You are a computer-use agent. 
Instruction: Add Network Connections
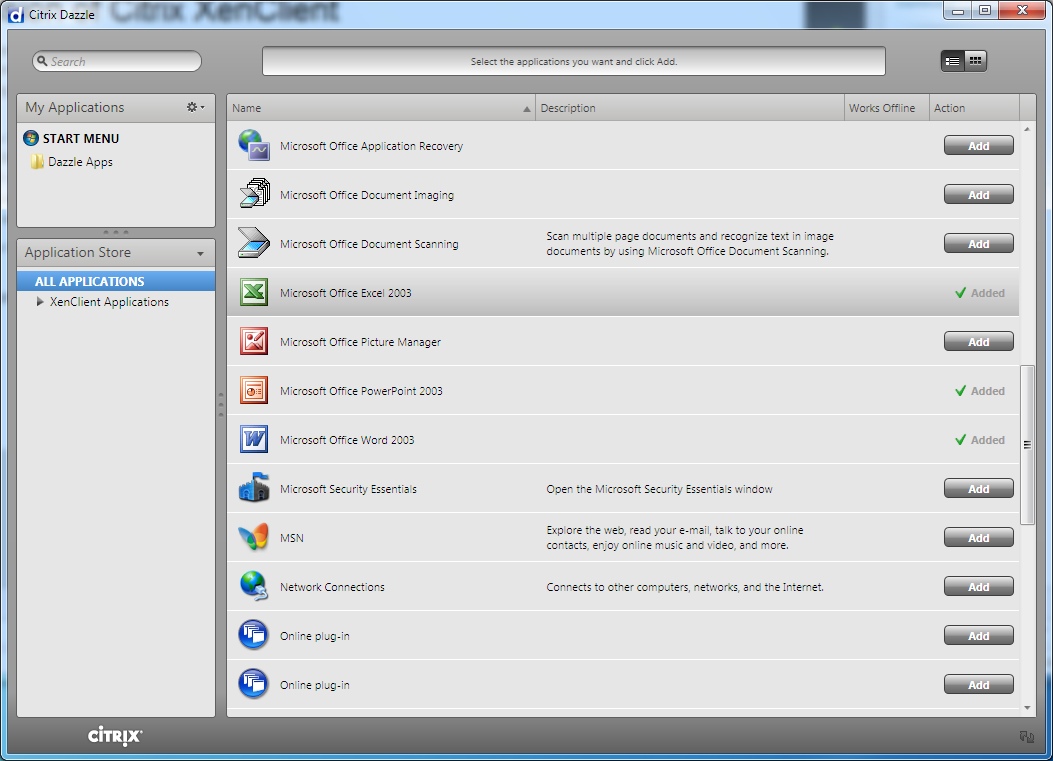point(978,587)
